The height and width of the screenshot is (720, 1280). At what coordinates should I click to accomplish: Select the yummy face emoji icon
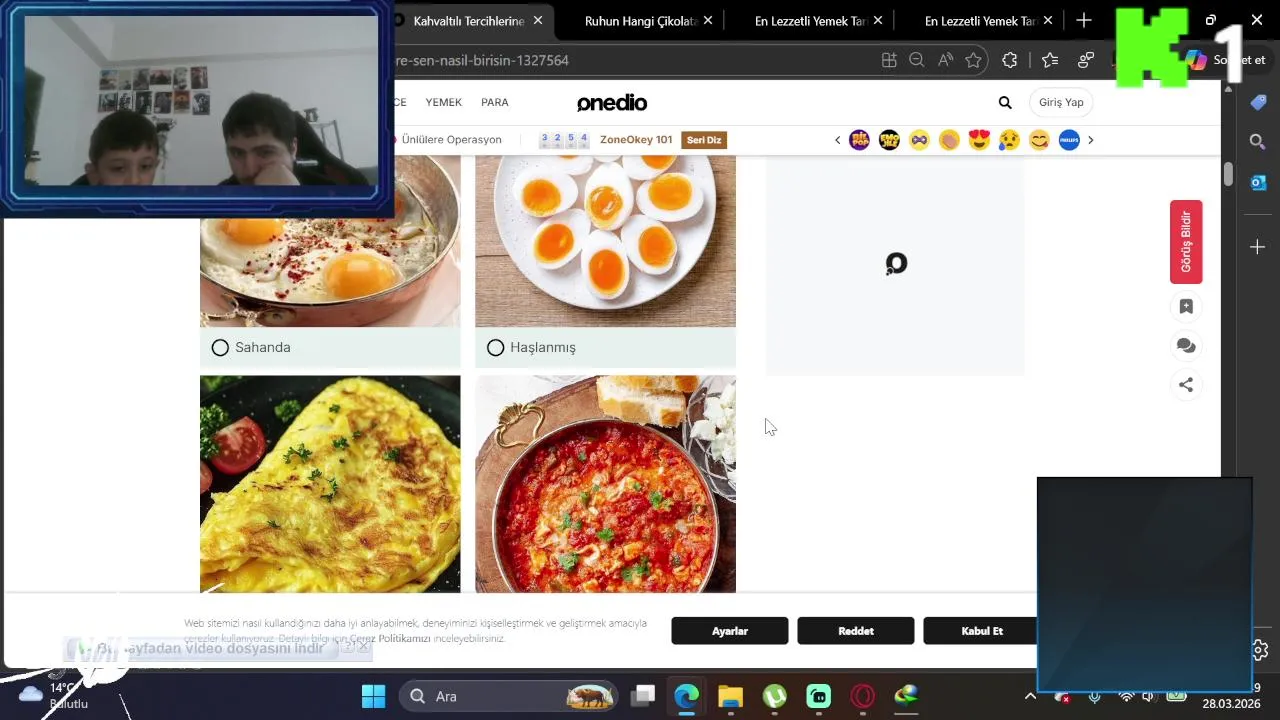click(x=1039, y=140)
